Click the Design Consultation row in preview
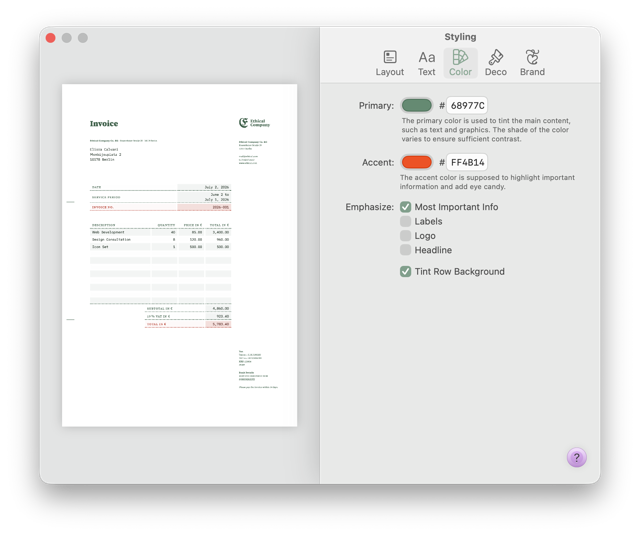This screenshot has width=640, height=536. (x=160, y=240)
